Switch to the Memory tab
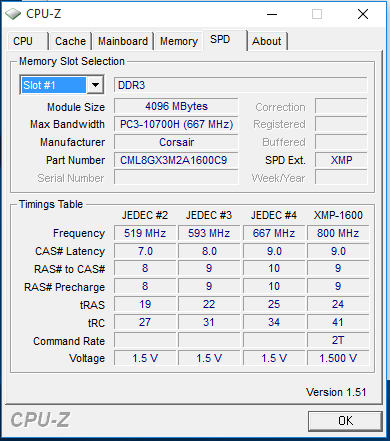Viewport: 390px width, 441px height. [179, 41]
